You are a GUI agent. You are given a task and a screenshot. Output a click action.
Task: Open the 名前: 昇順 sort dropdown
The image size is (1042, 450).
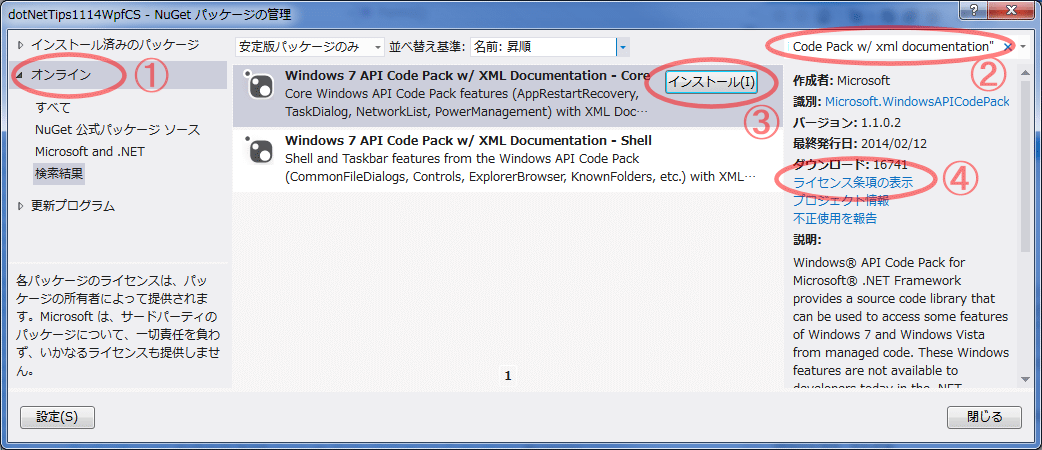click(x=549, y=47)
